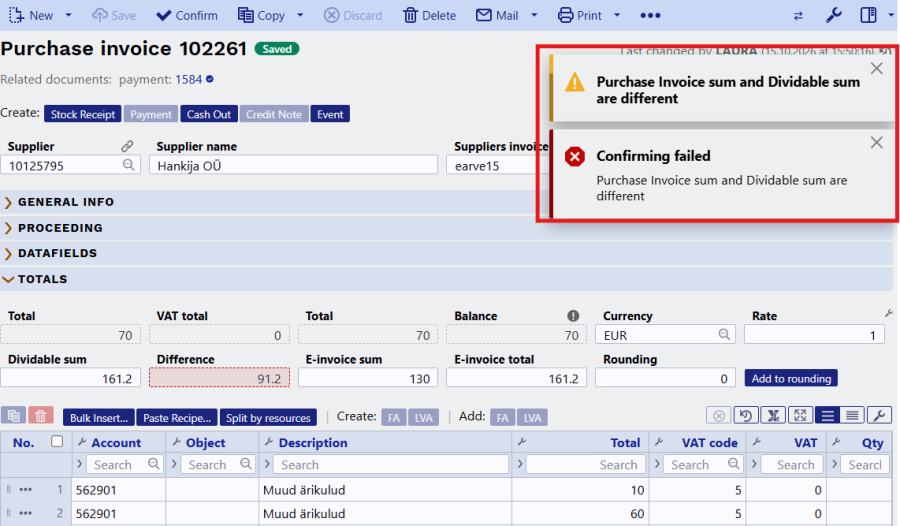
Task: Click Create FA button
Action: pos(394,417)
